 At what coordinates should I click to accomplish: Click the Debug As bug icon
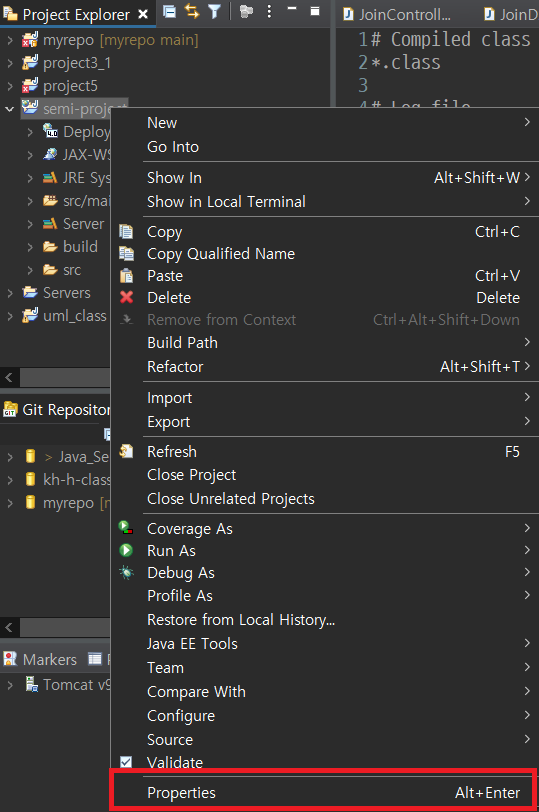click(126, 572)
